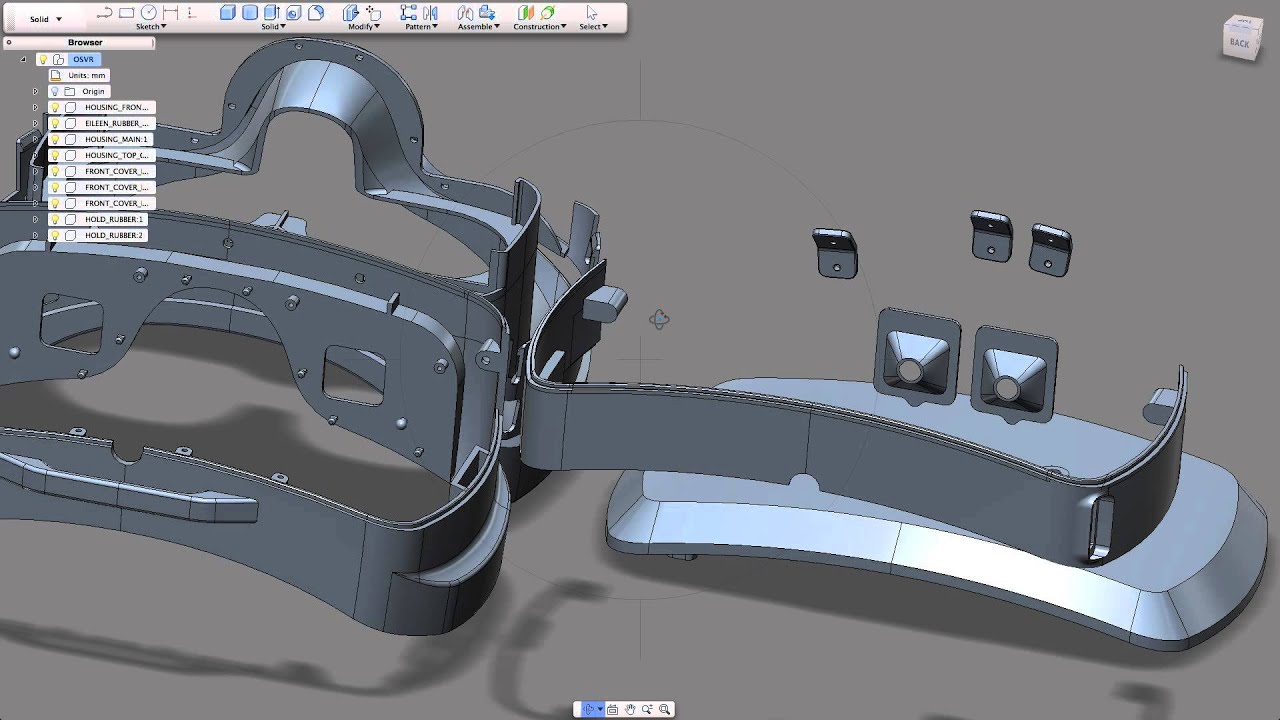Select the Rectangle sketch tool

click(x=126, y=13)
